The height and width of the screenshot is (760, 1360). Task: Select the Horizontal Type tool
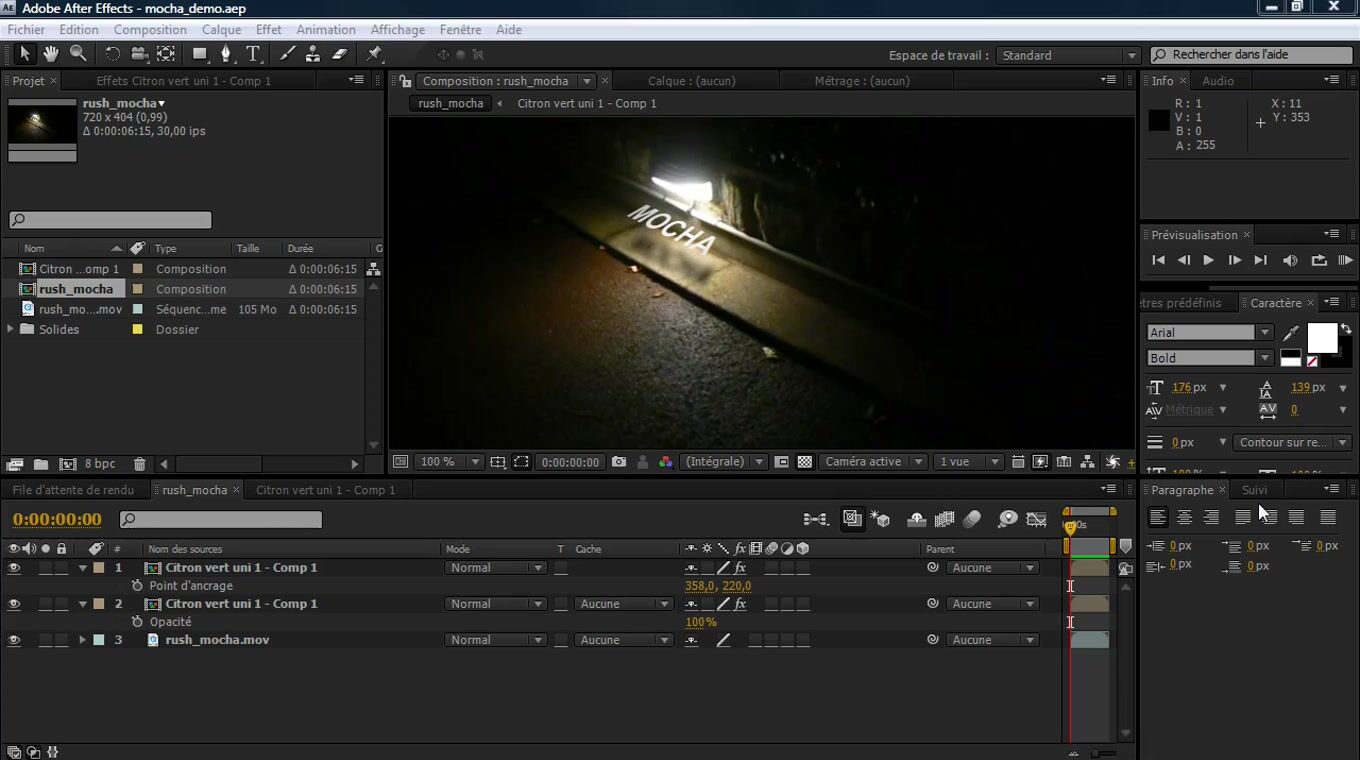[x=253, y=54]
